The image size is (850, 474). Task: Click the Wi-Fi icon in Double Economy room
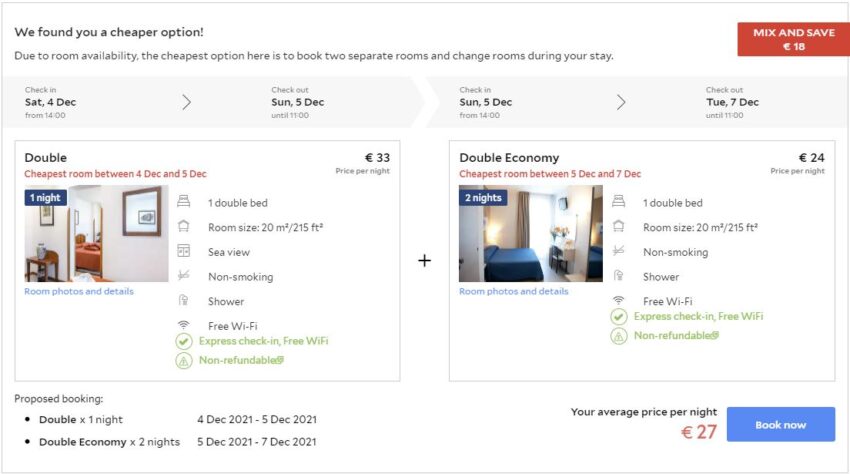[x=618, y=300]
